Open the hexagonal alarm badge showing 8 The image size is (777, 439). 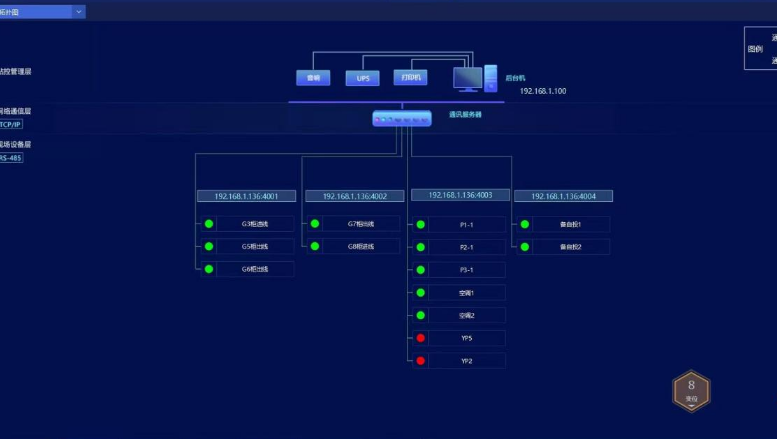(691, 390)
